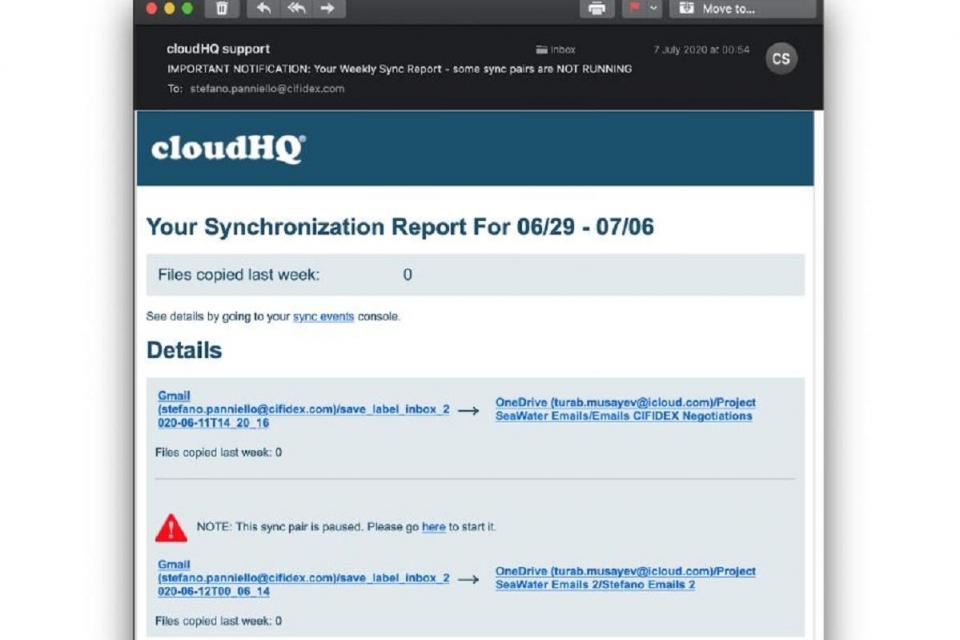This screenshot has height=640, width=960.
Task: Click the IMPORTANT NOTIFICATION subject line
Action: click(x=399, y=69)
